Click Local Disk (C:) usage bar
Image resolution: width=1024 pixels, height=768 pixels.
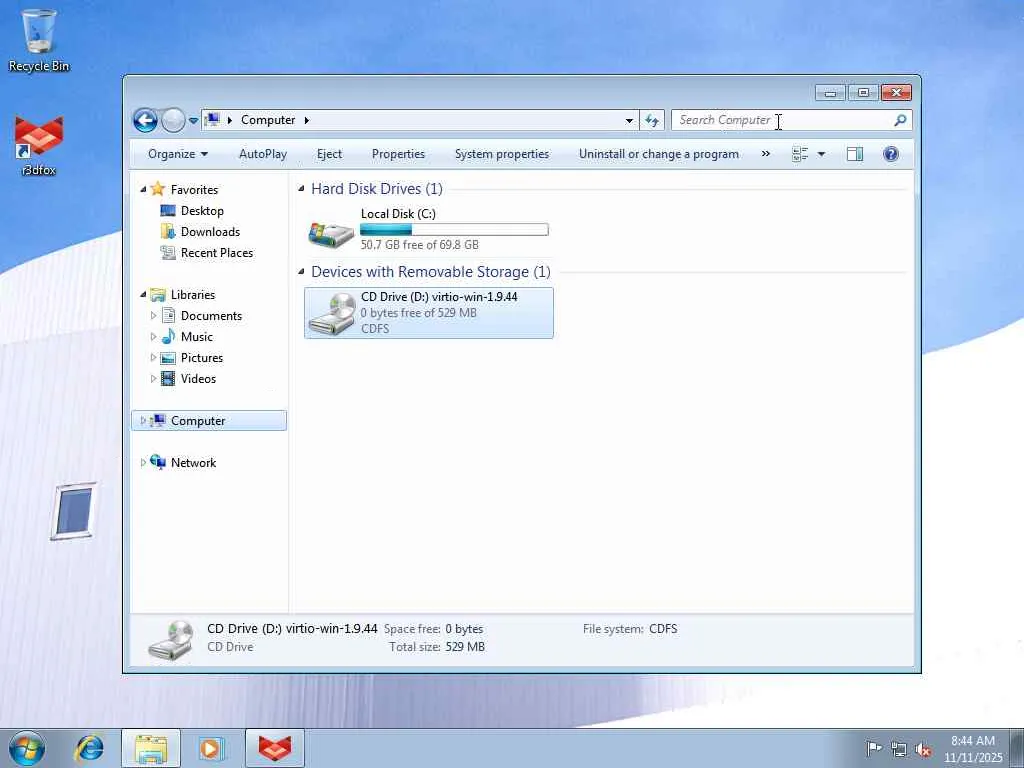(x=454, y=229)
